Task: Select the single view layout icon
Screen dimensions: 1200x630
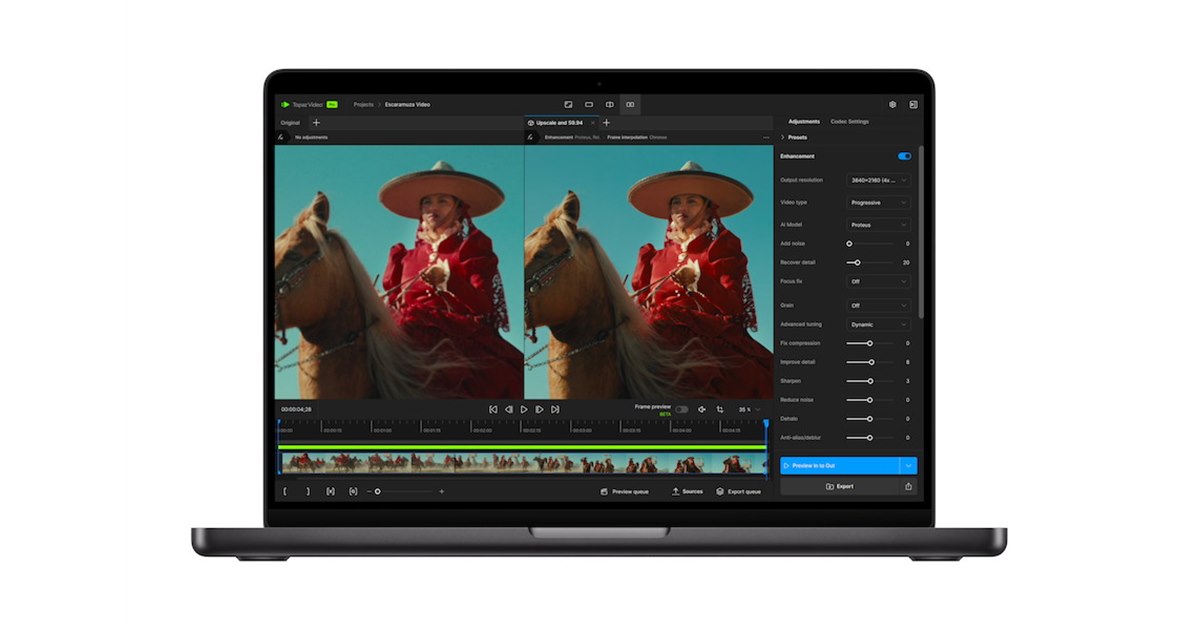Action: click(588, 104)
